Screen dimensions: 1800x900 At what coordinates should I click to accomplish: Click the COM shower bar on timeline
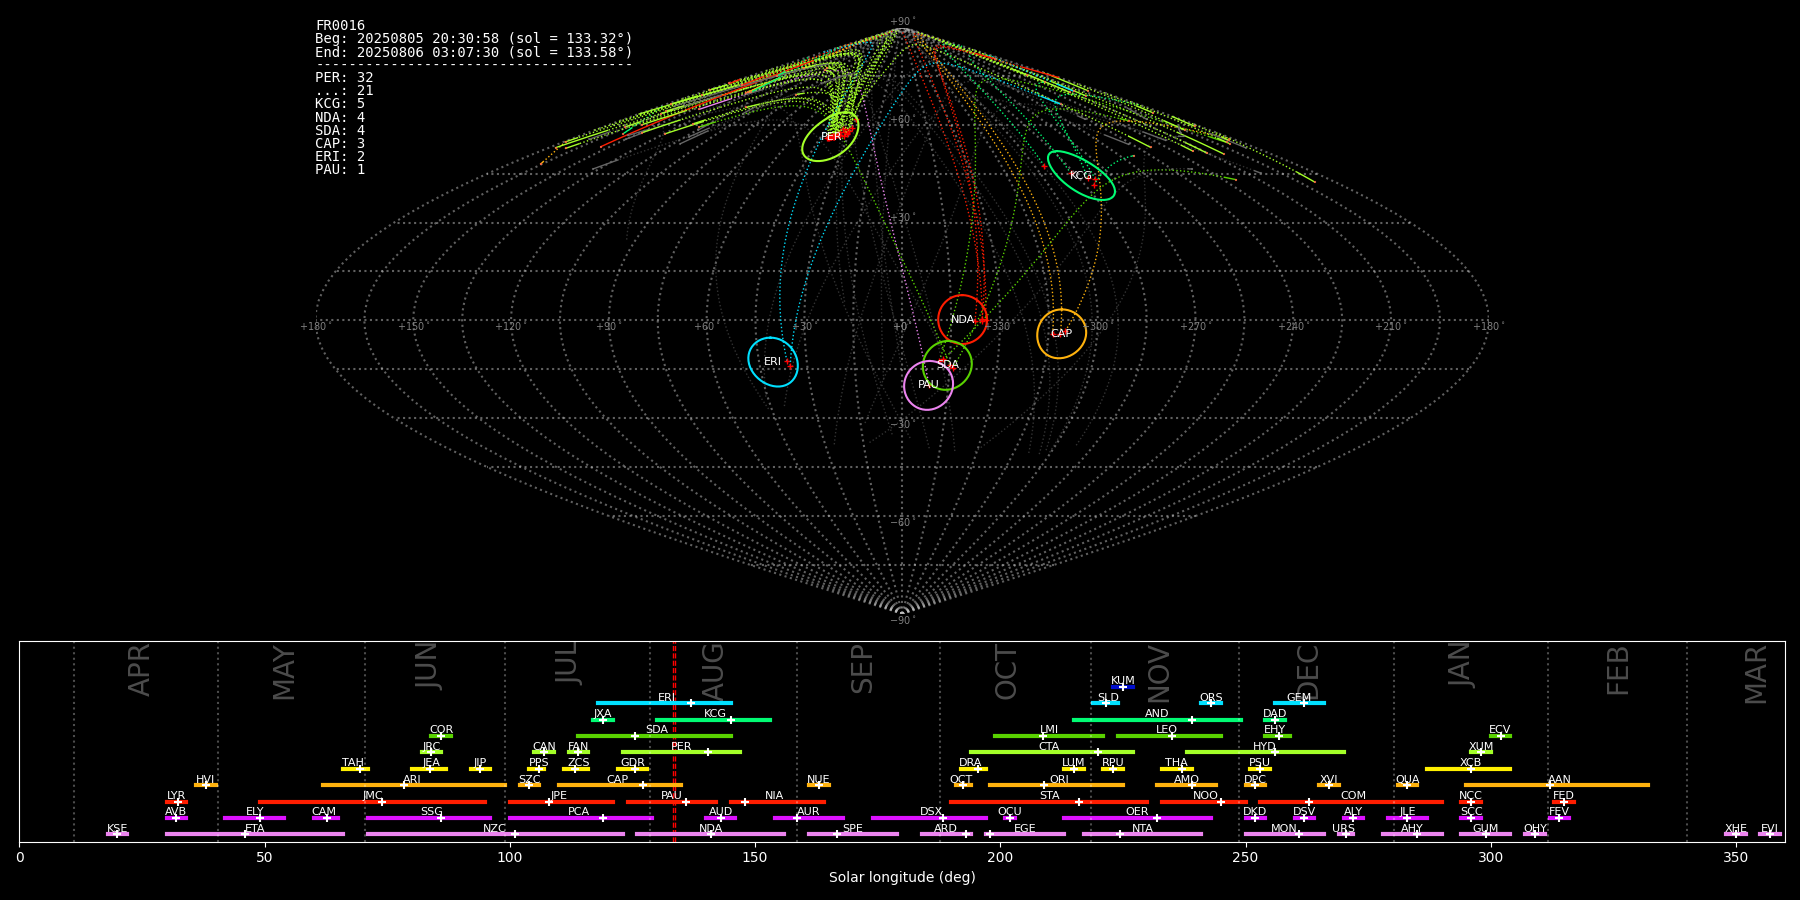pyautogui.click(x=1351, y=802)
